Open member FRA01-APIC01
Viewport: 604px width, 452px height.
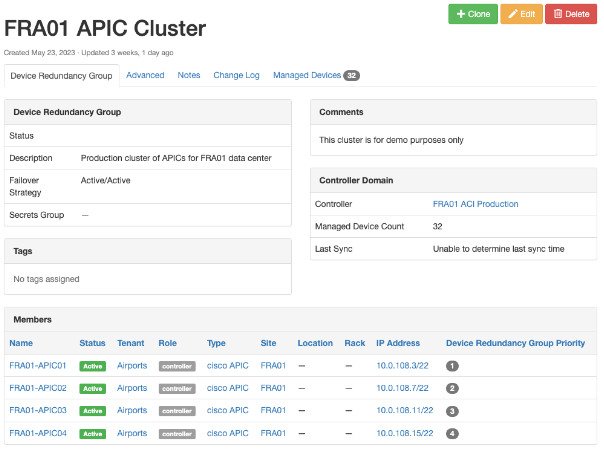[x=38, y=366]
